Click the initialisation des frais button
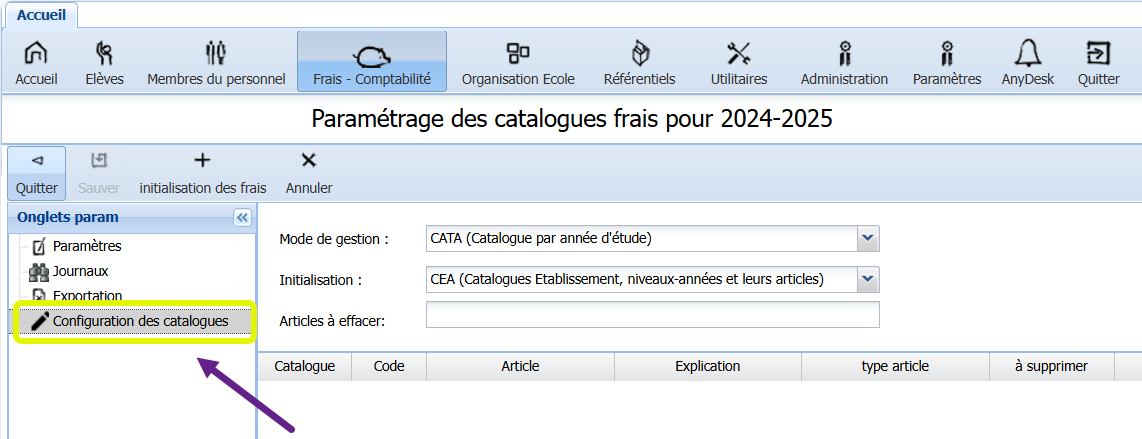Image resolution: width=1142 pixels, height=439 pixels. (202, 173)
